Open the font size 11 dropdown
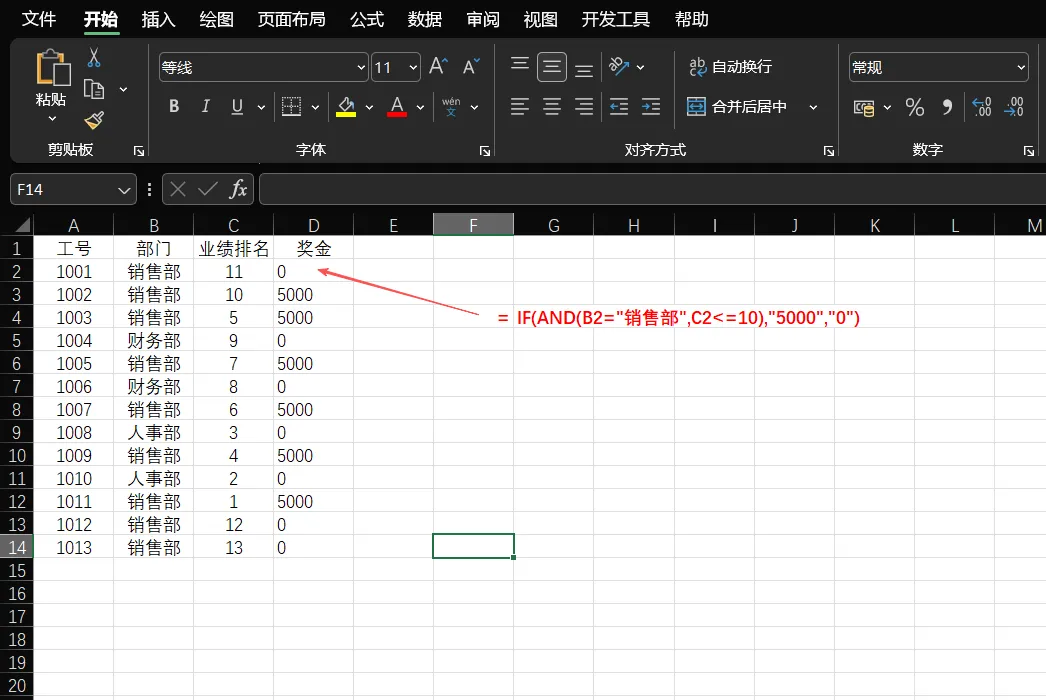Image resolution: width=1046 pixels, height=700 pixels. 413,67
